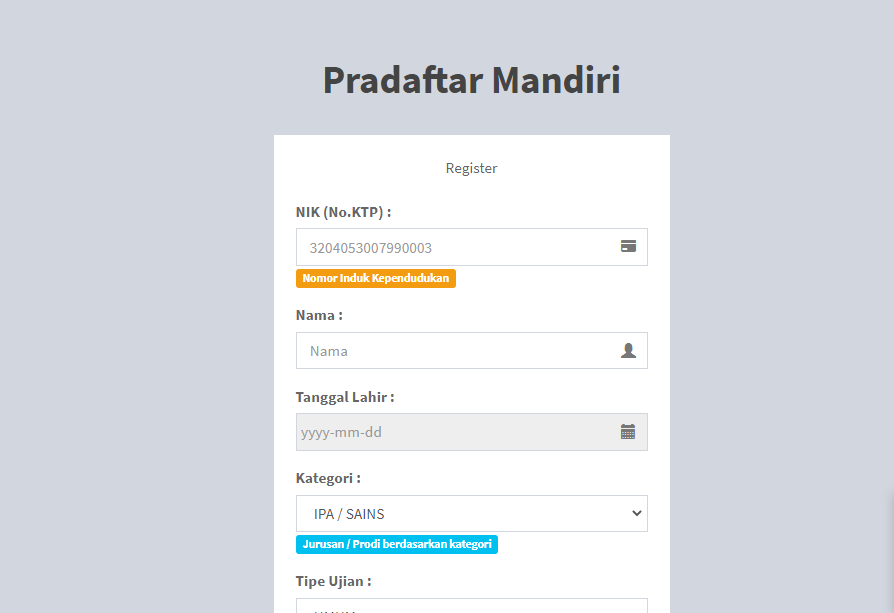Click the Register text at the form top
The image size is (894, 613).
pos(471,168)
